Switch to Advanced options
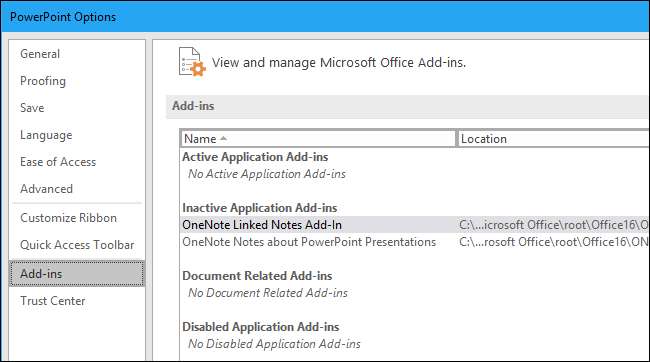 tap(46, 189)
